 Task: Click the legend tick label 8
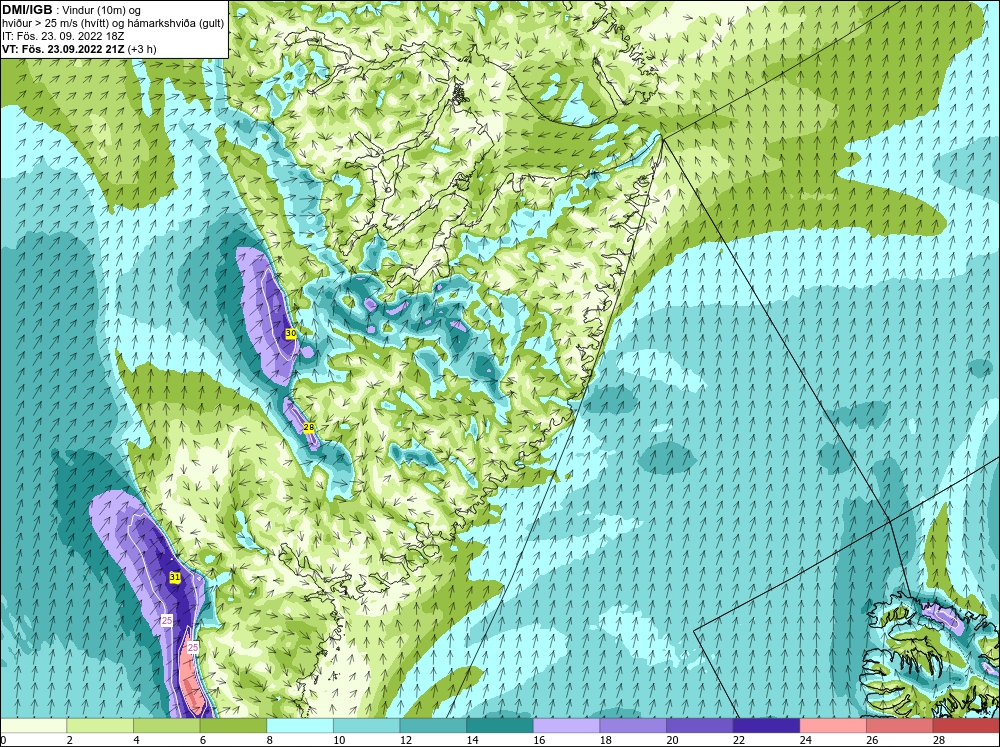[x=269, y=740]
